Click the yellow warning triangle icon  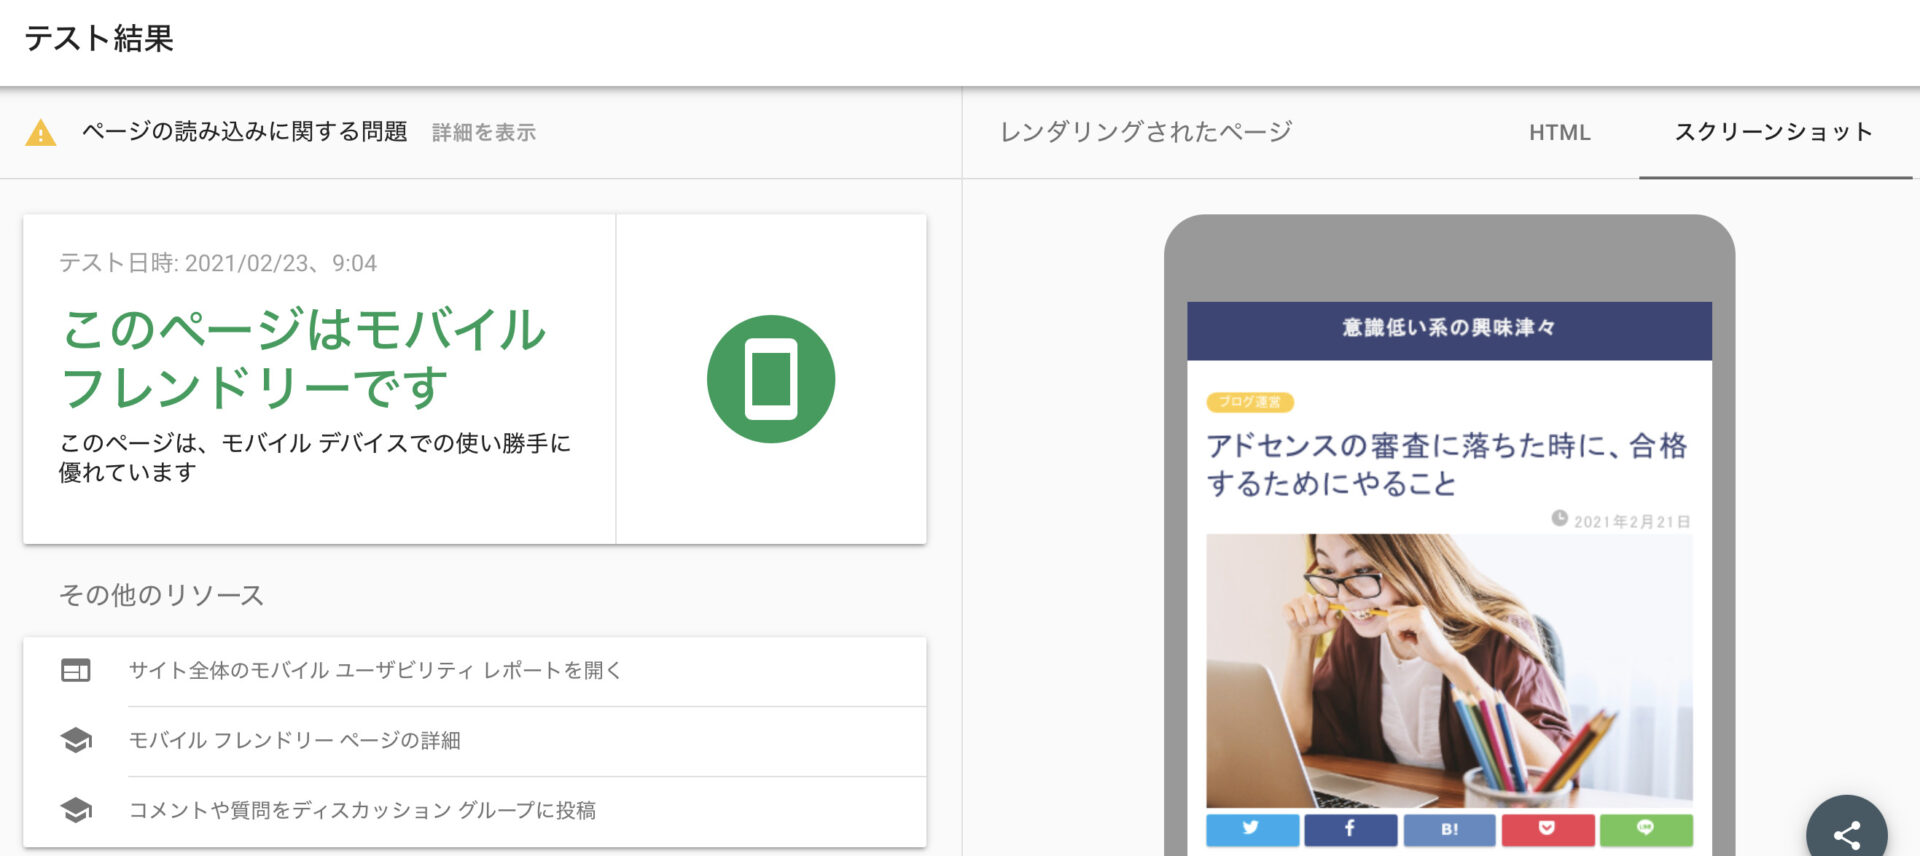click(x=40, y=132)
